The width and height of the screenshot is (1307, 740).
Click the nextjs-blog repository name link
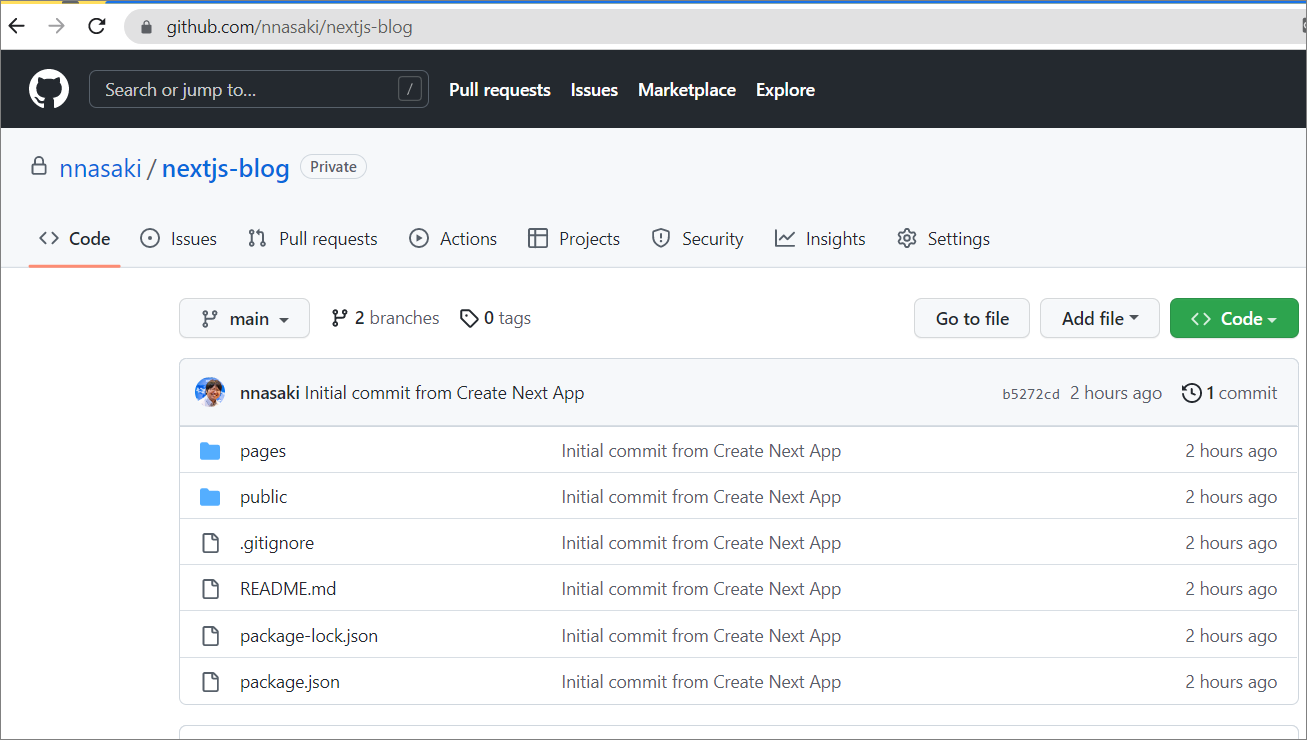tap(226, 168)
